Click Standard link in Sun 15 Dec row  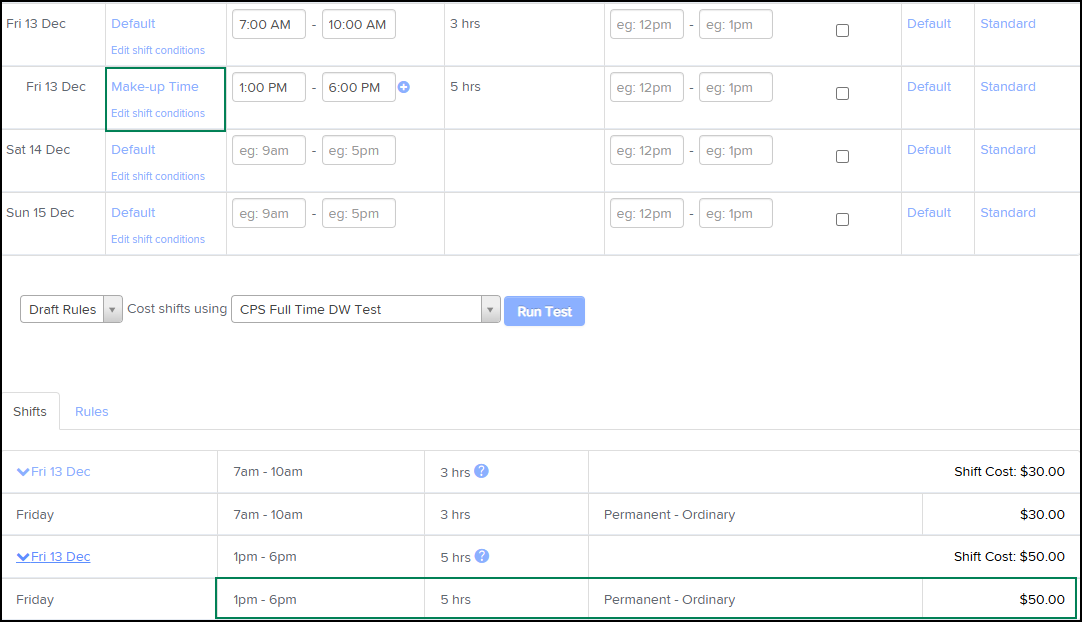pos(1007,213)
